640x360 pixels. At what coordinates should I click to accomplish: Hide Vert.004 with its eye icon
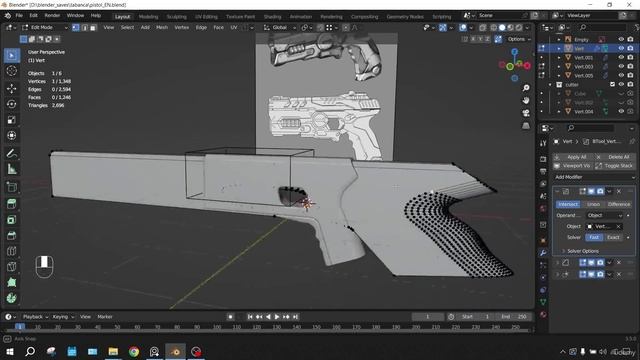(x=621, y=111)
